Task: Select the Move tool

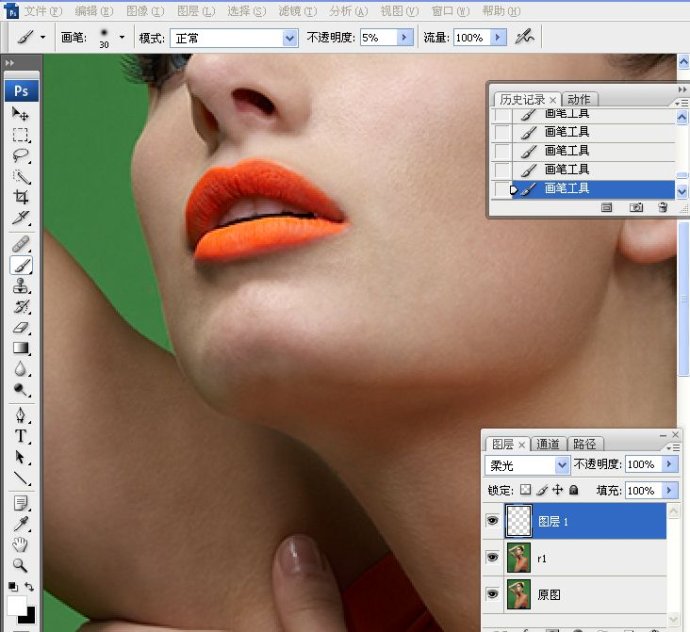Action: (x=20, y=114)
